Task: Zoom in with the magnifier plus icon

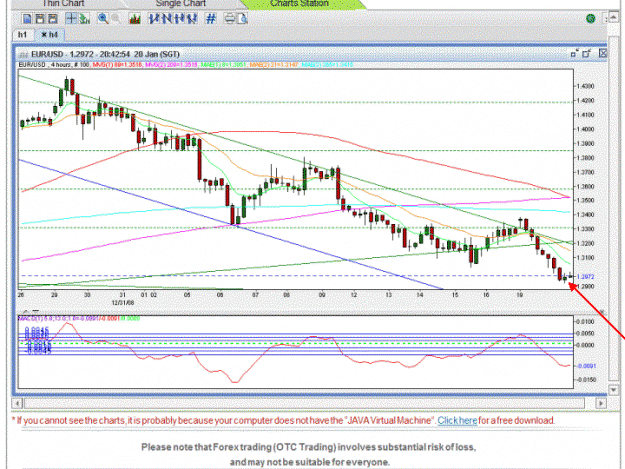Action: pyautogui.click(x=103, y=19)
